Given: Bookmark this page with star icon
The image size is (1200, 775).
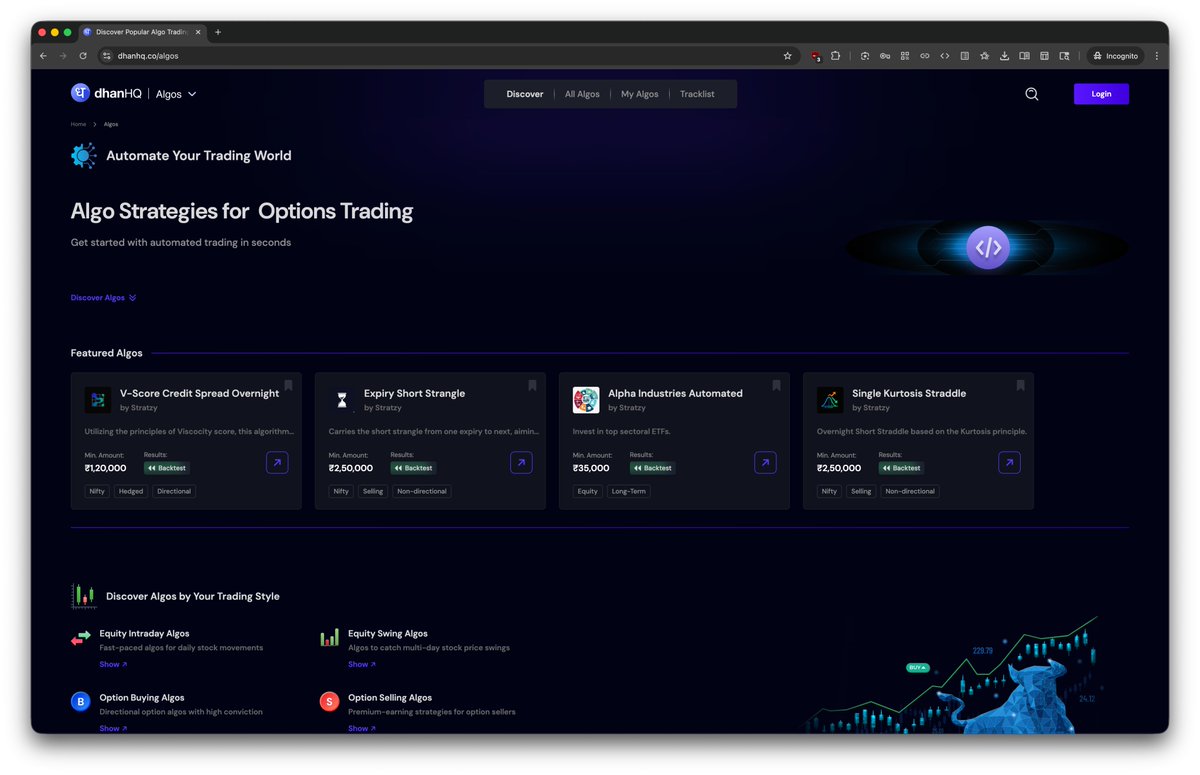Looking at the screenshot, I should tap(787, 56).
